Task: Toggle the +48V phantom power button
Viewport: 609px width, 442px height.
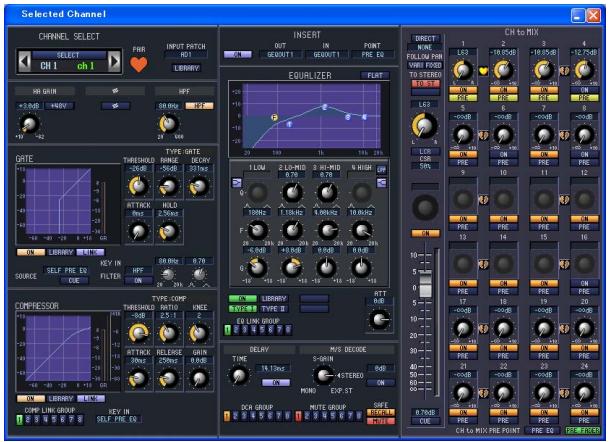Action: click(x=59, y=106)
